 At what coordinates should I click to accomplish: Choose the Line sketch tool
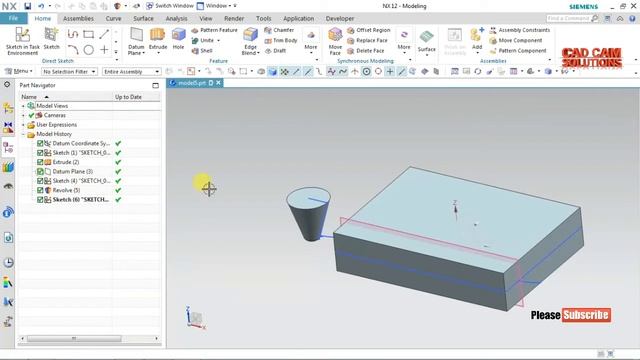104,34
